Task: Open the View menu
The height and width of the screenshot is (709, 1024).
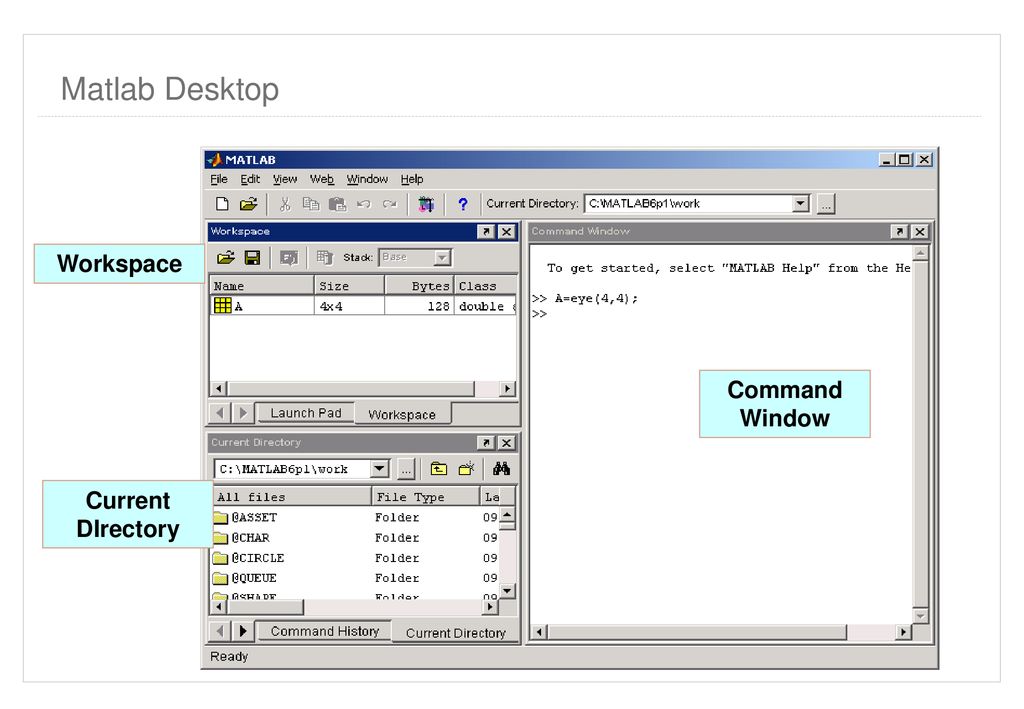Action: (285, 179)
